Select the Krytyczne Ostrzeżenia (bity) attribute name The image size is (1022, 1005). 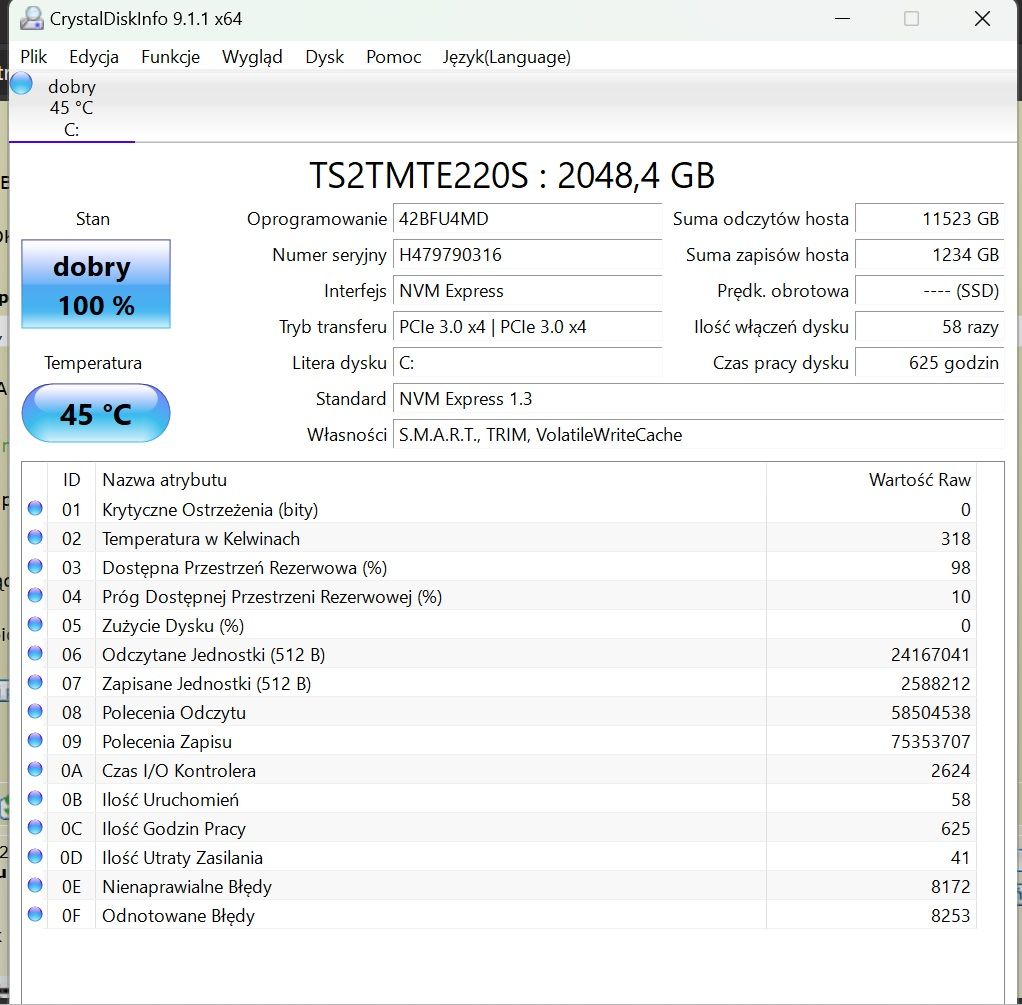point(210,510)
